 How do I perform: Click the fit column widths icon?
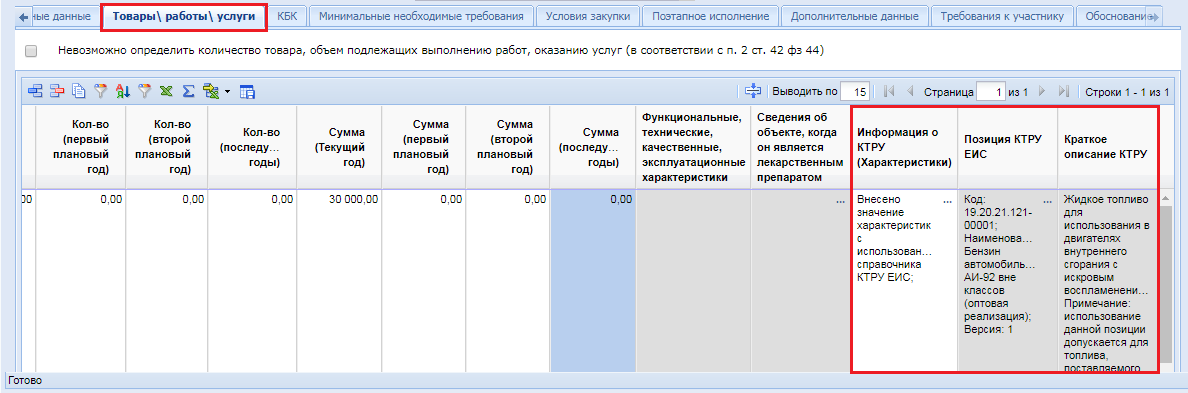(x=752, y=92)
